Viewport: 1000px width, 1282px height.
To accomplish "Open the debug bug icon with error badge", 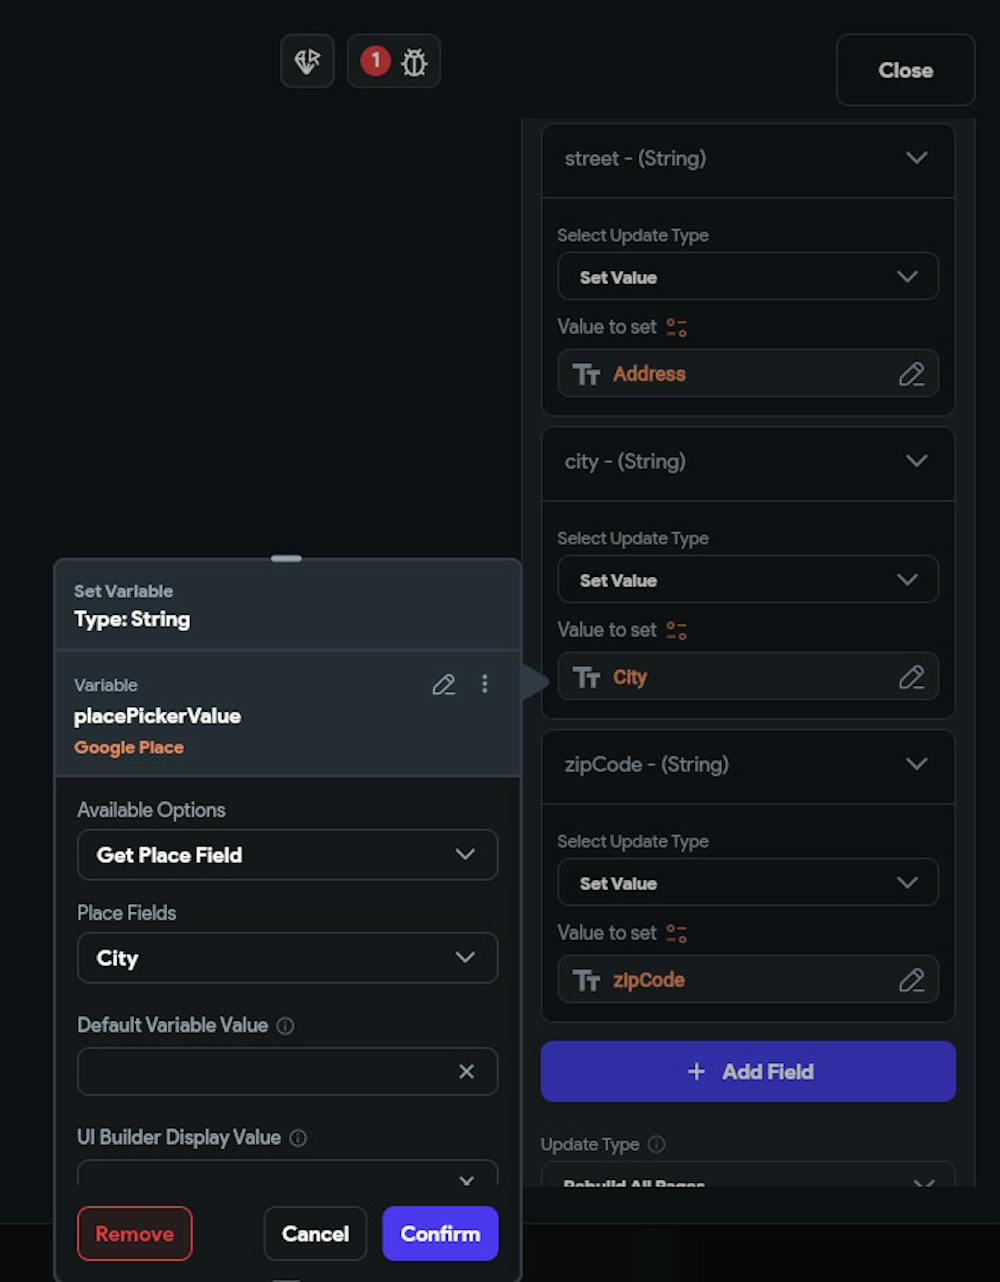I will [394, 62].
